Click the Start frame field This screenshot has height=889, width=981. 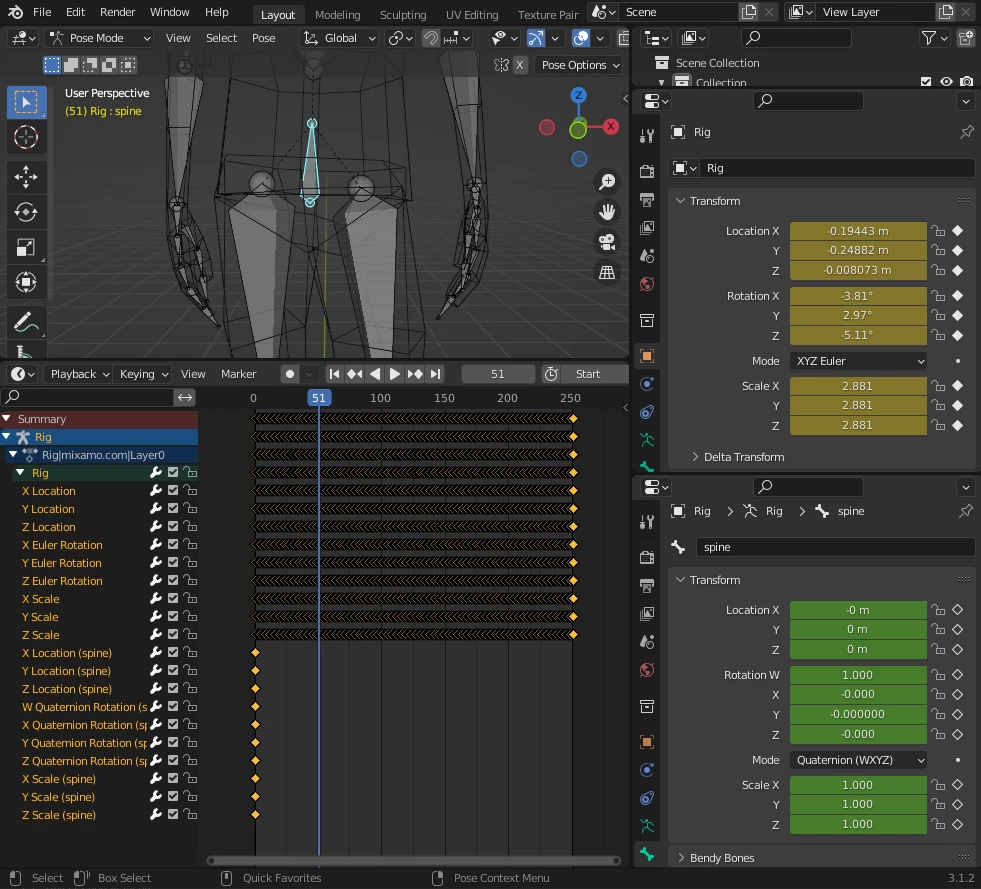594,374
